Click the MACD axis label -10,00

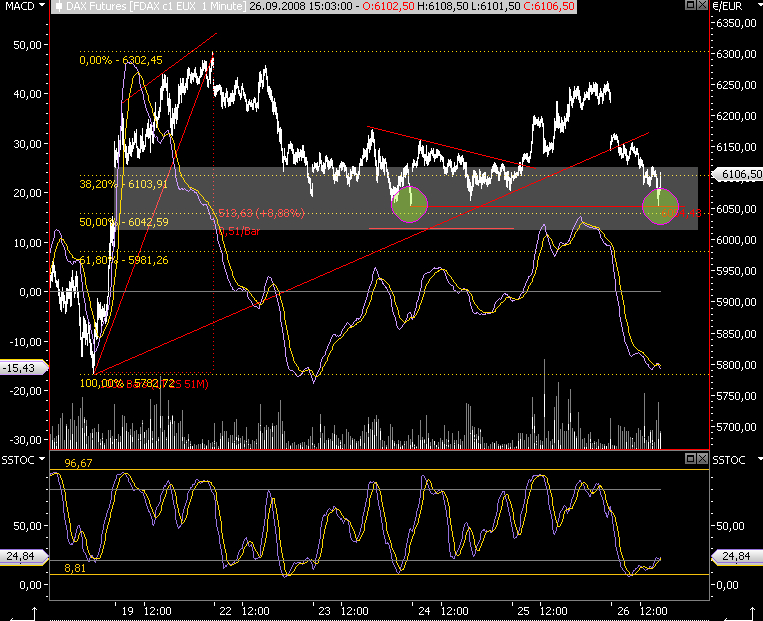tap(26, 342)
